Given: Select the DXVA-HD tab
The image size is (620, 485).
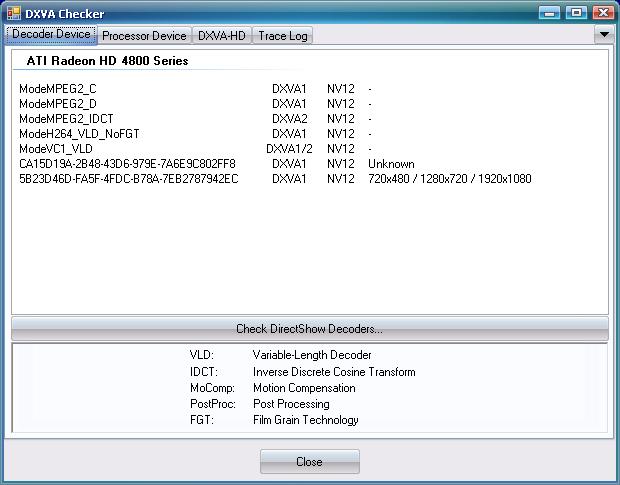Looking at the screenshot, I should coord(222,36).
